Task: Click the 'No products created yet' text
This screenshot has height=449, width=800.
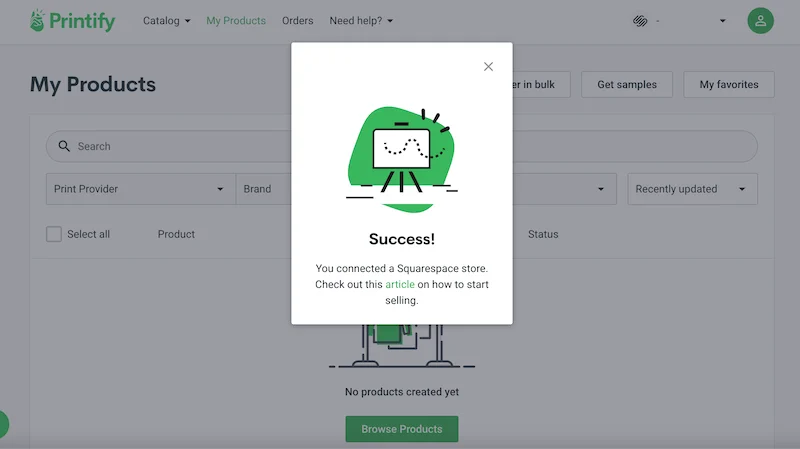Action: click(x=402, y=392)
